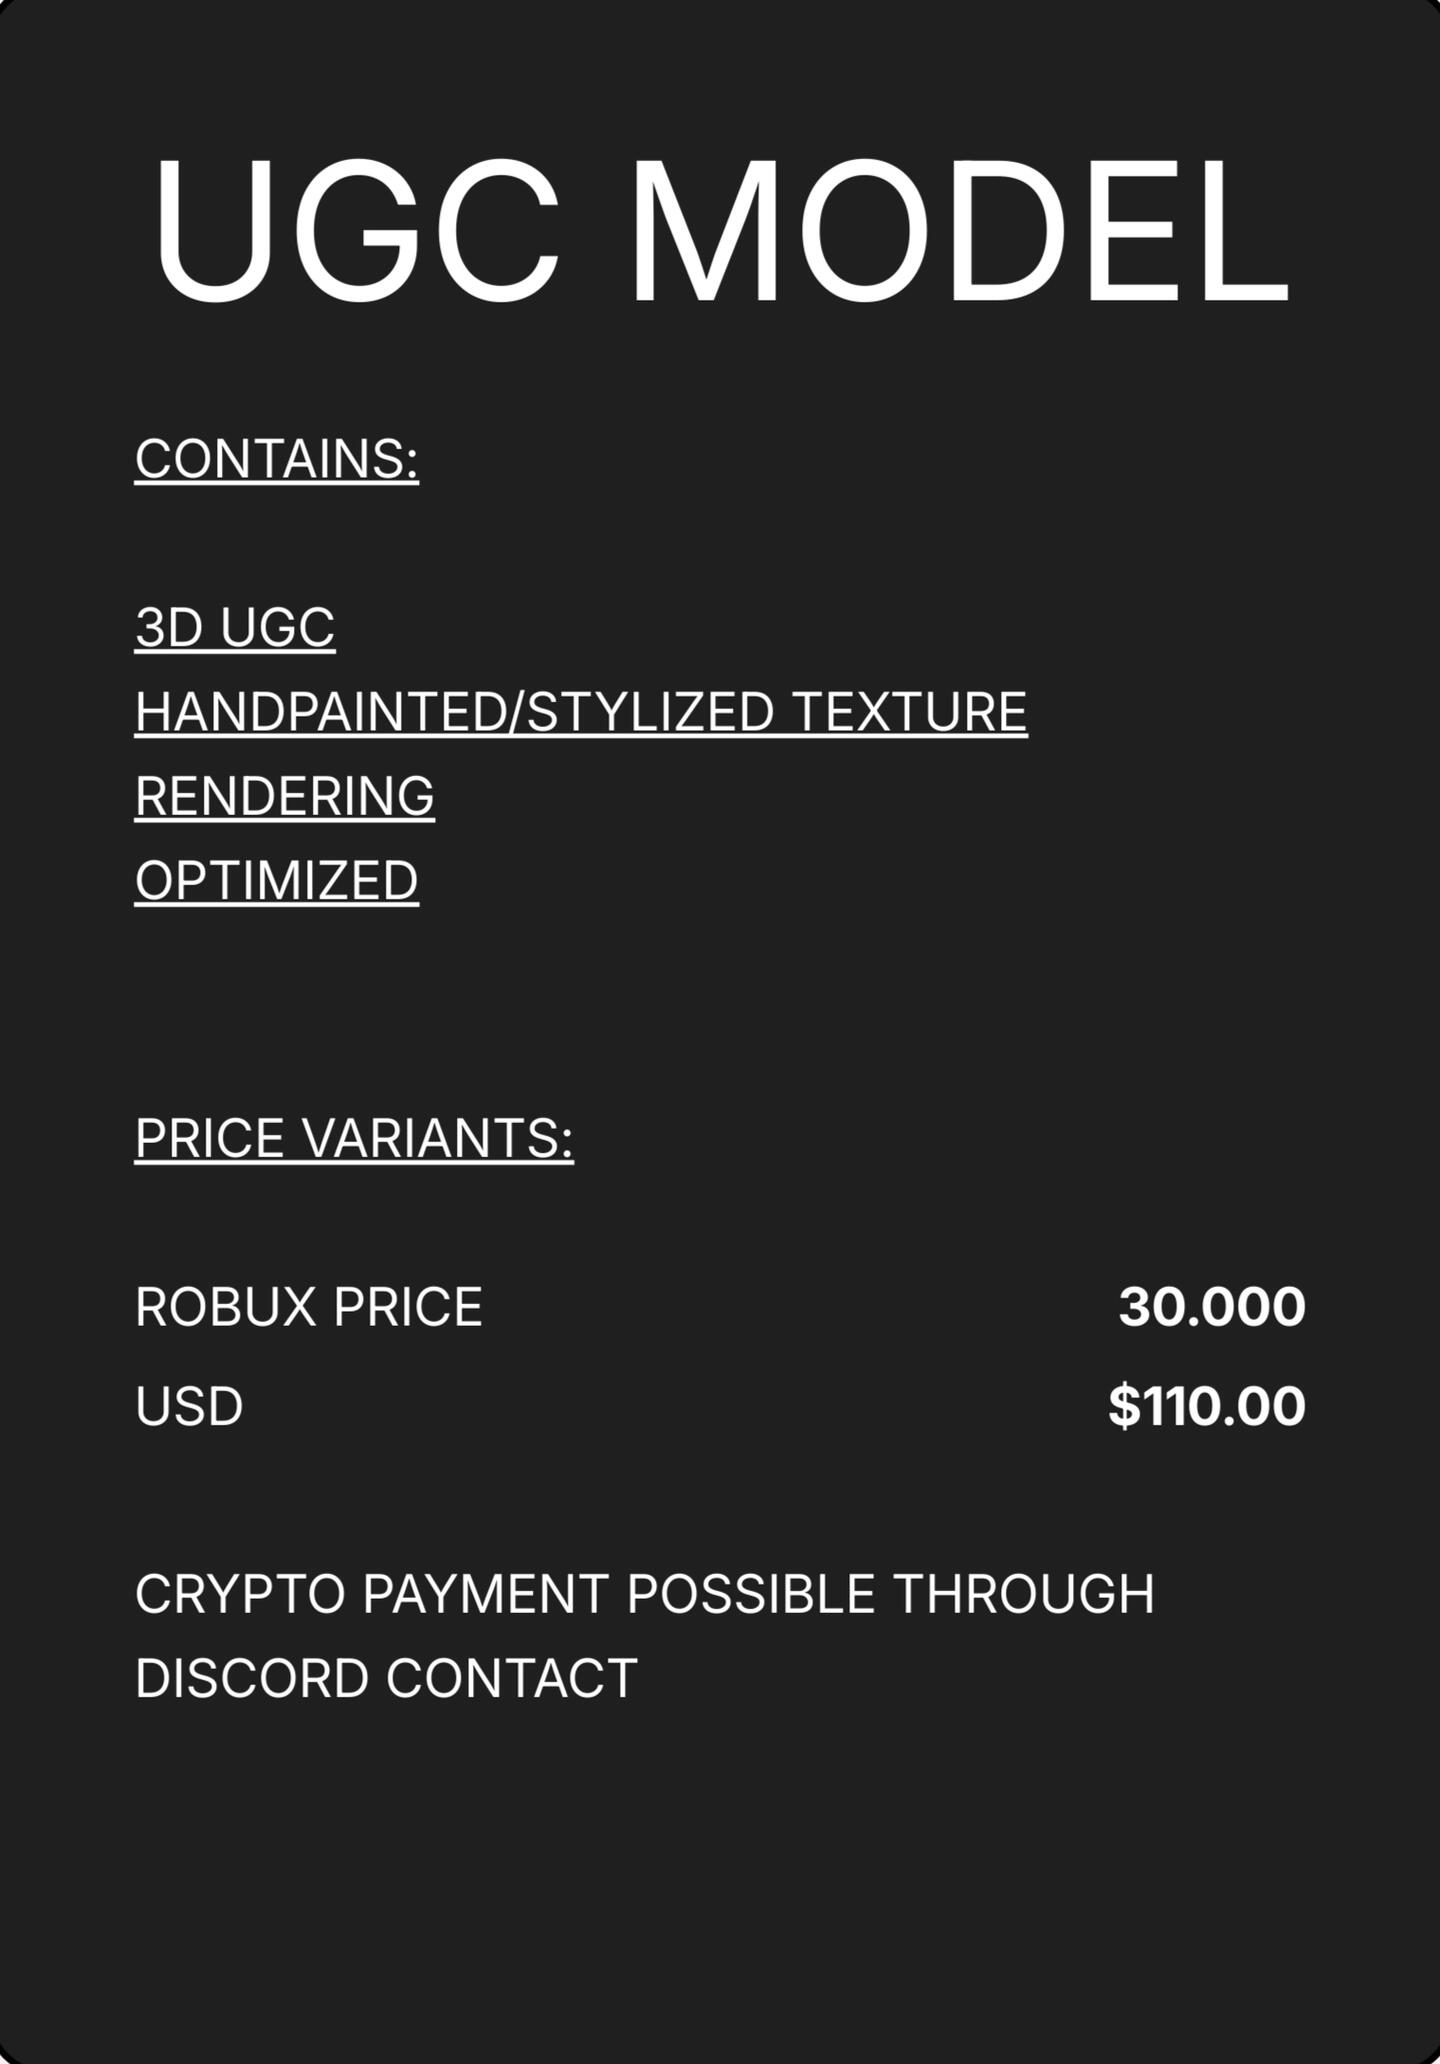Click the underlined CONTAINS: heading
The width and height of the screenshot is (1440, 2064).
pyautogui.click(x=277, y=459)
